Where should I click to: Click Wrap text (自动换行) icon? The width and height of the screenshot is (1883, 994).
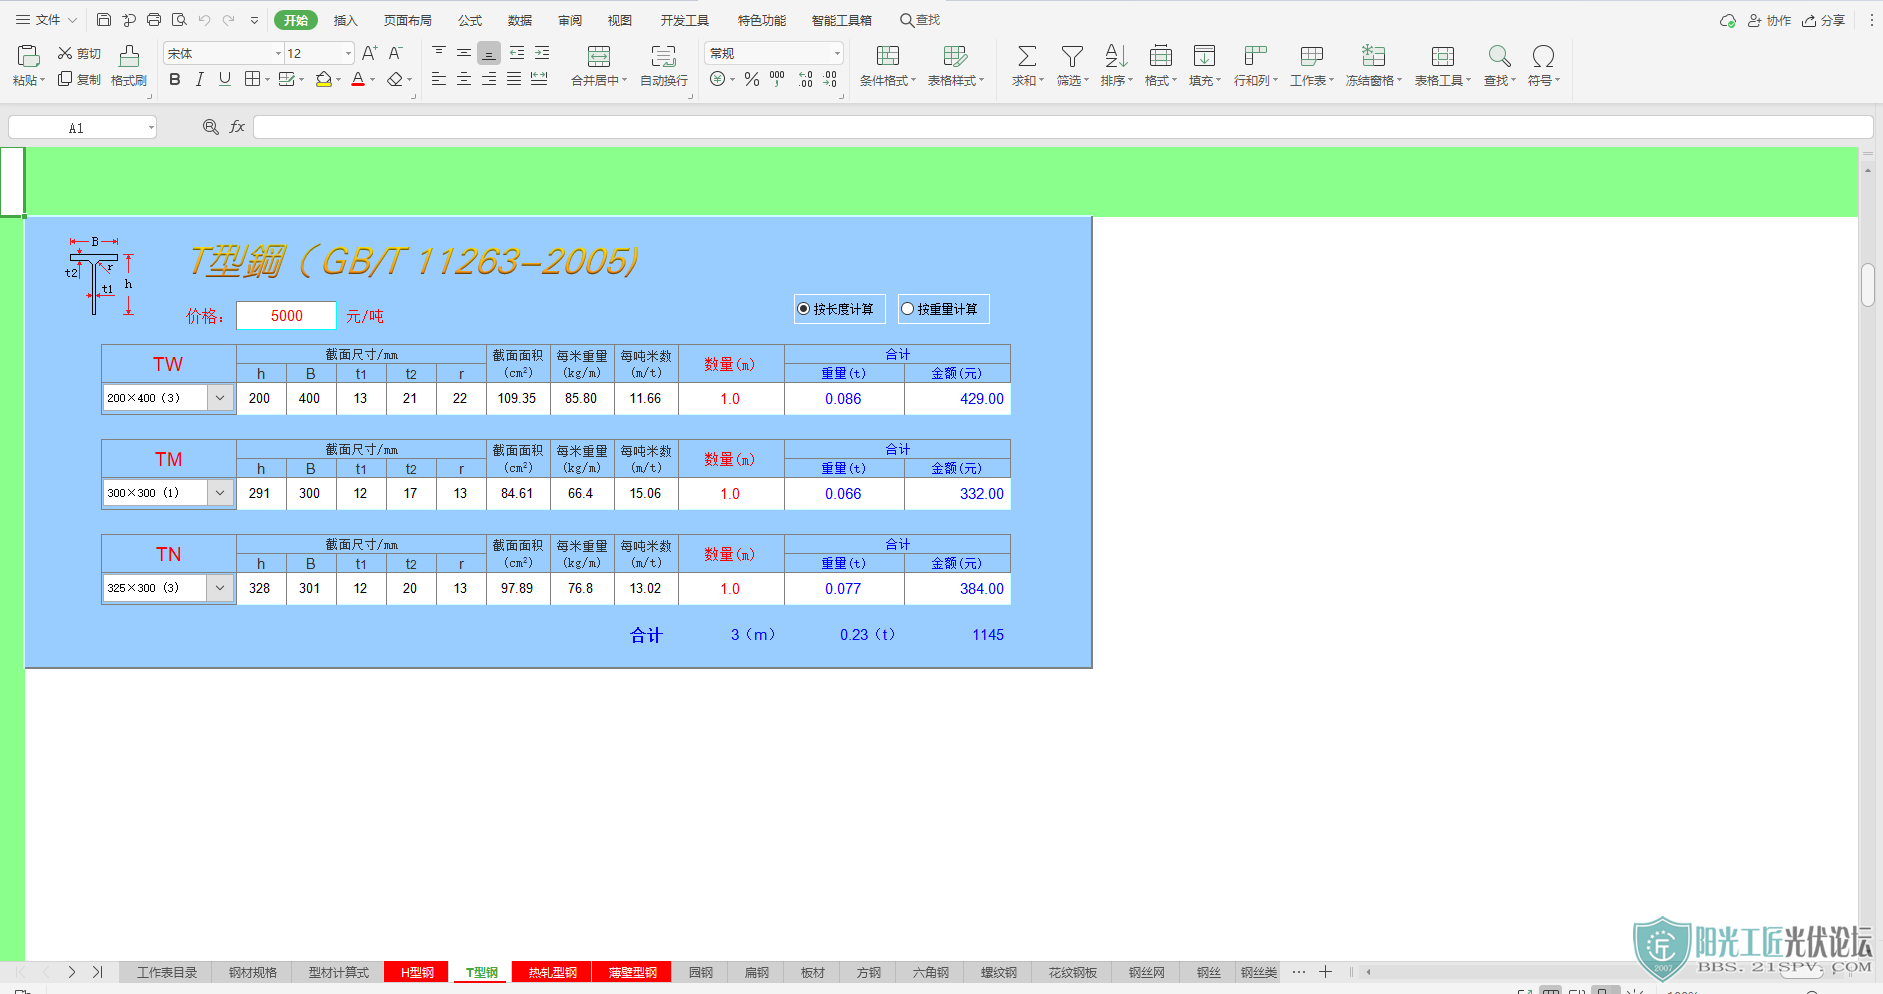pos(663,56)
